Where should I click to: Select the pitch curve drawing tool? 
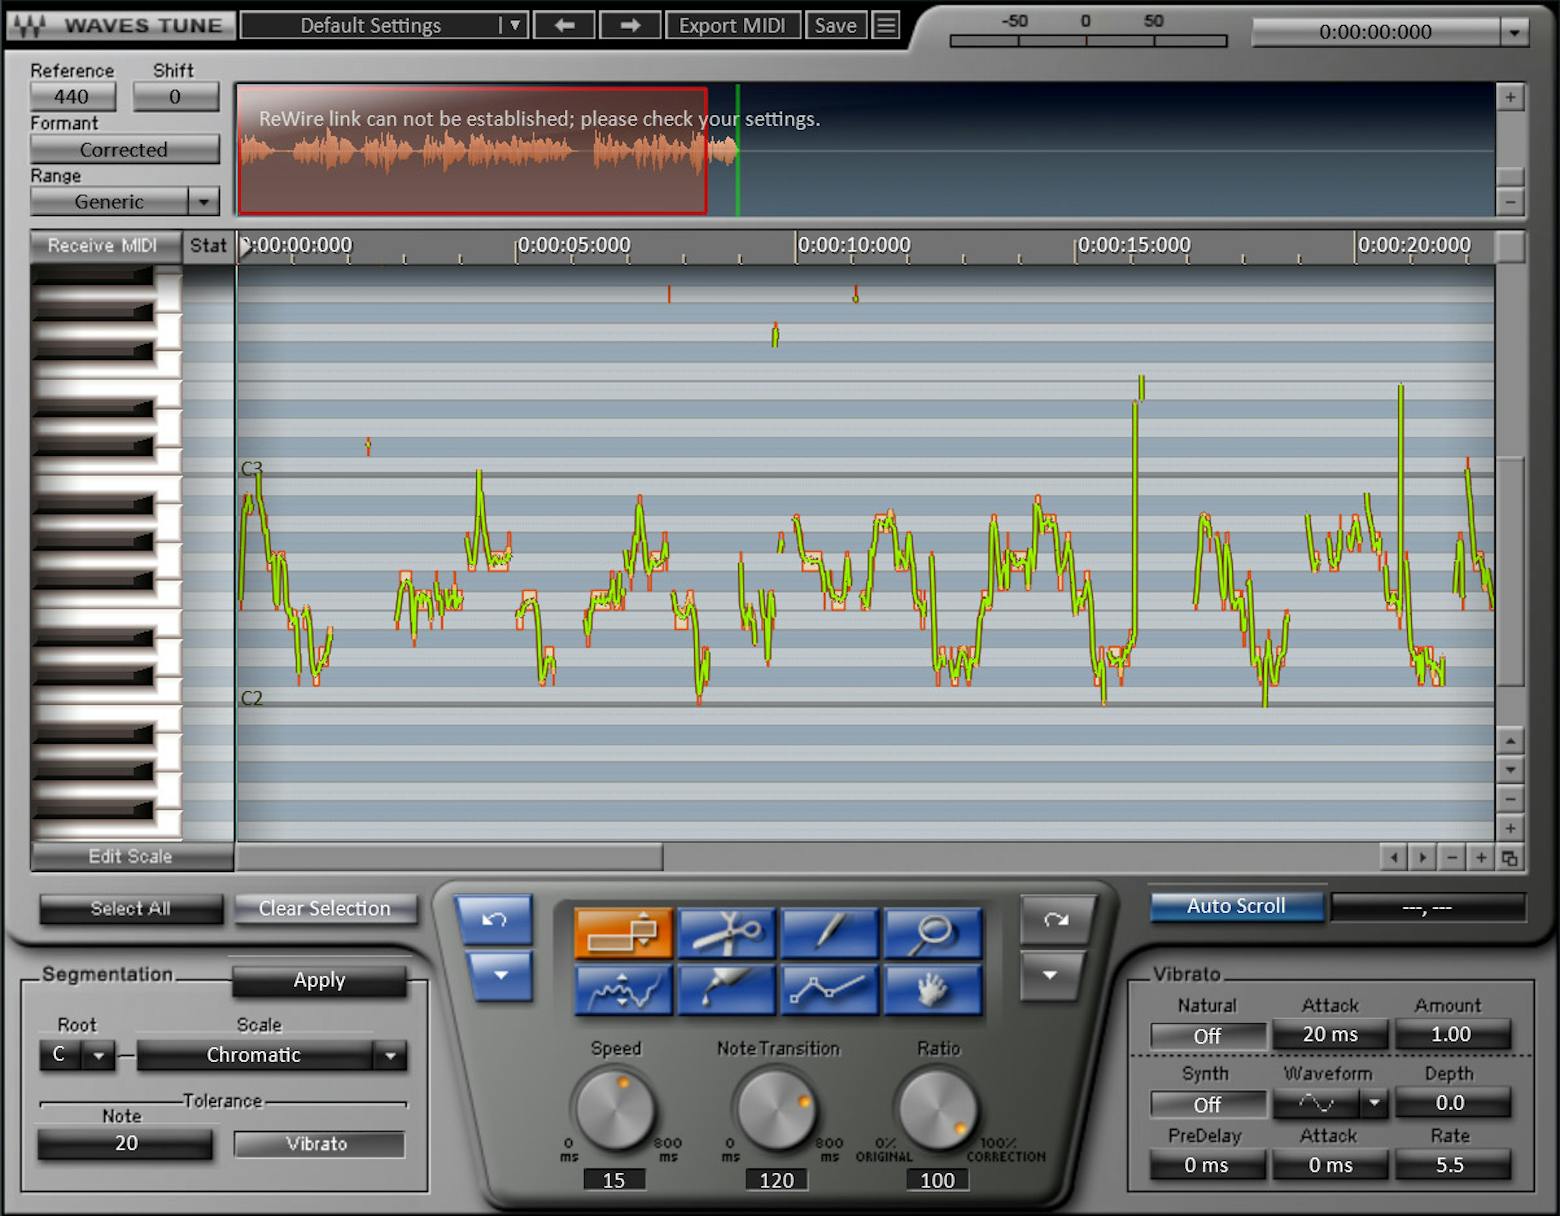(622, 990)
